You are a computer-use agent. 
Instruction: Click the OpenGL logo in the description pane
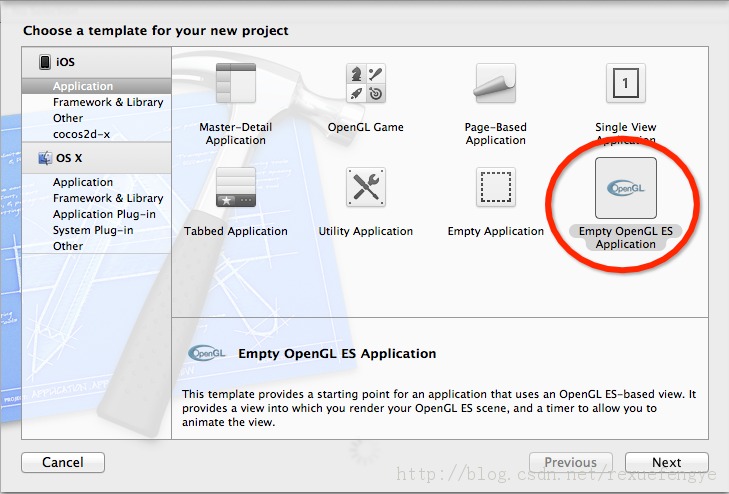pyautogui.click(x=206, y=353)
